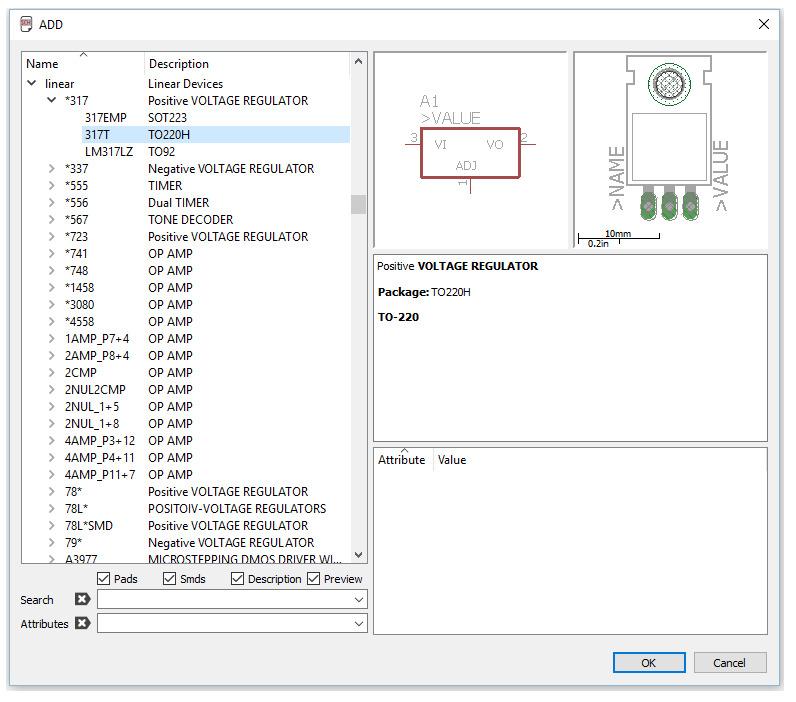Toggle the Pads checkbox
Image resolution: width=796 pixels, height=702 pixels.
[x=103, y=579]
